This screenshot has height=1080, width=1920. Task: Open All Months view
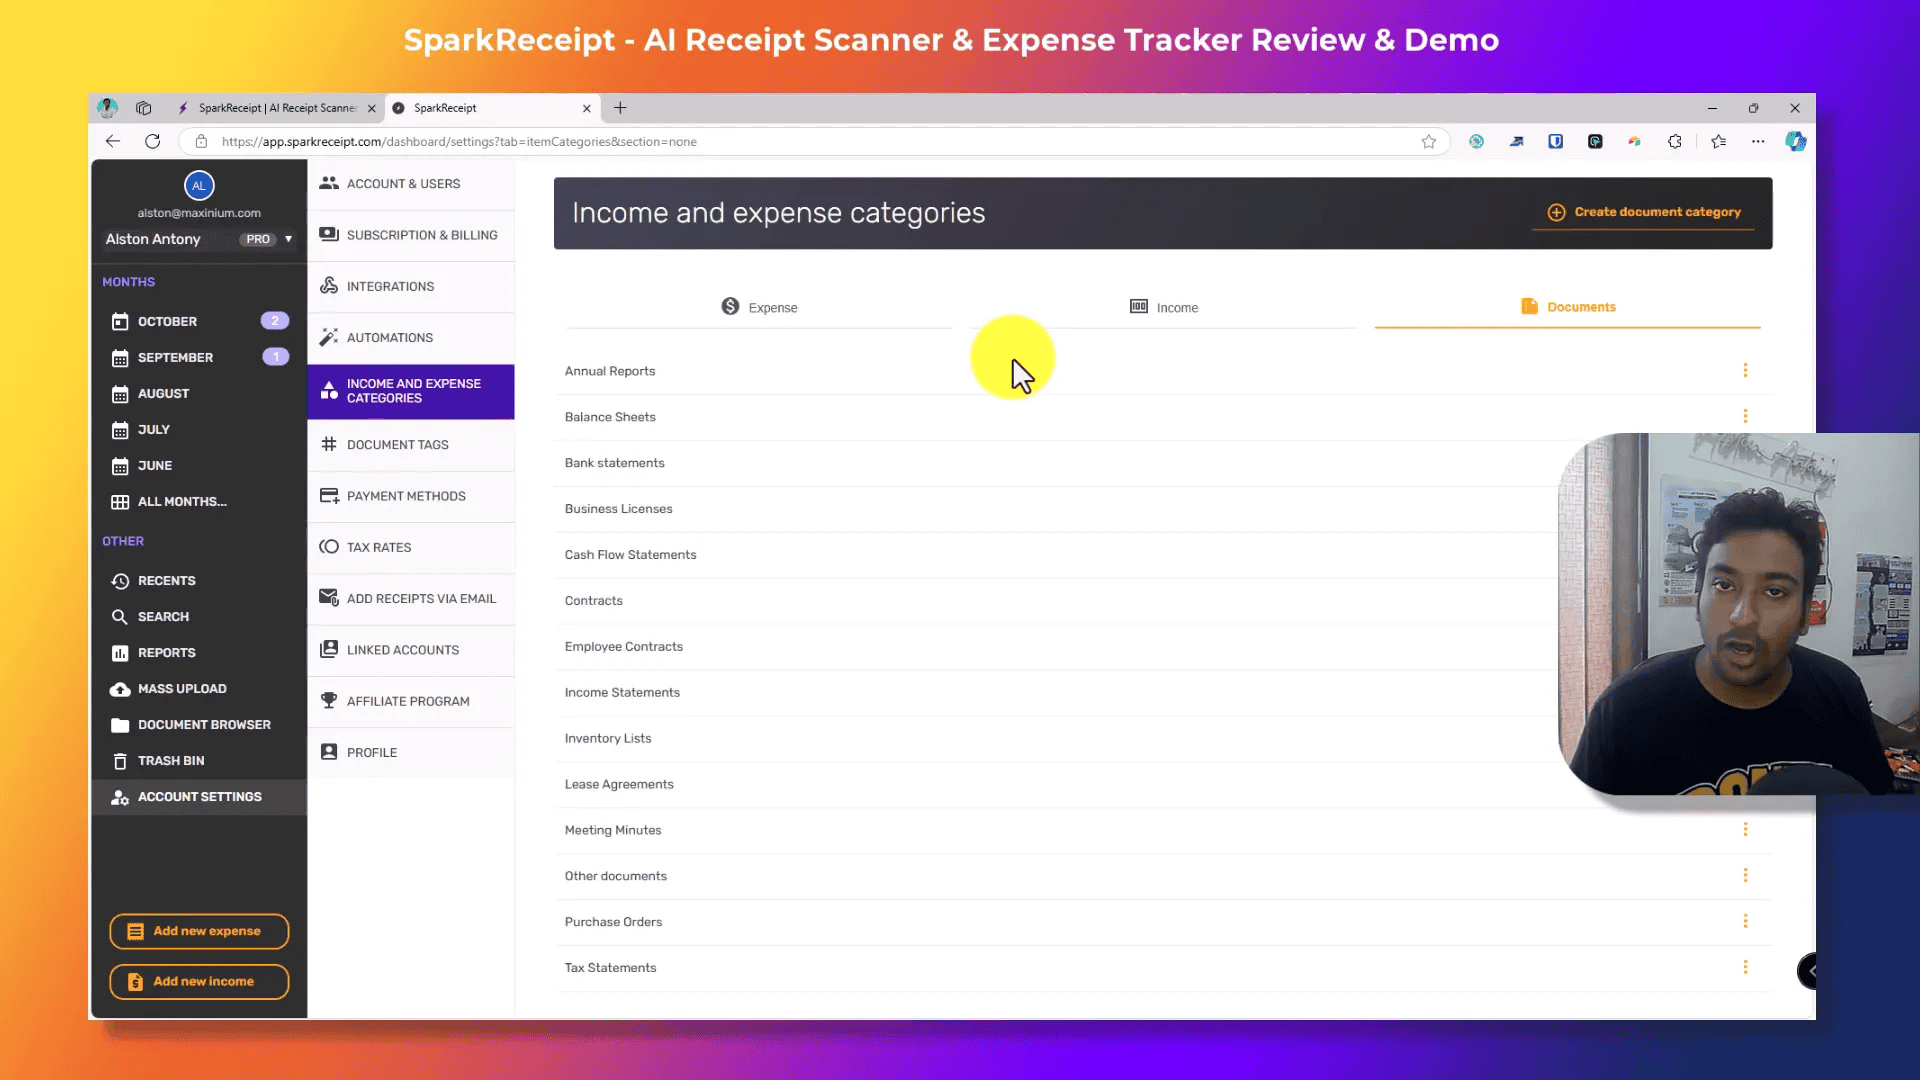(x=199, y=501)
